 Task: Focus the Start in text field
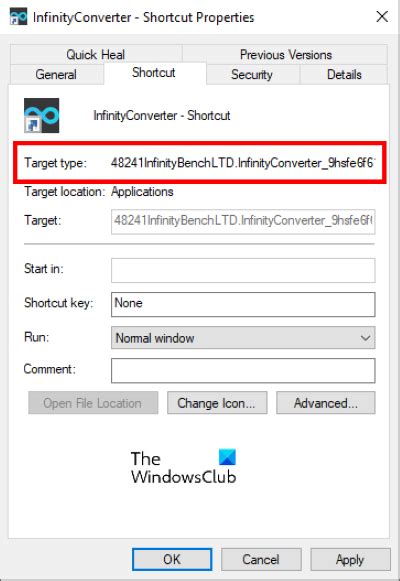click(x=243, y=270)
